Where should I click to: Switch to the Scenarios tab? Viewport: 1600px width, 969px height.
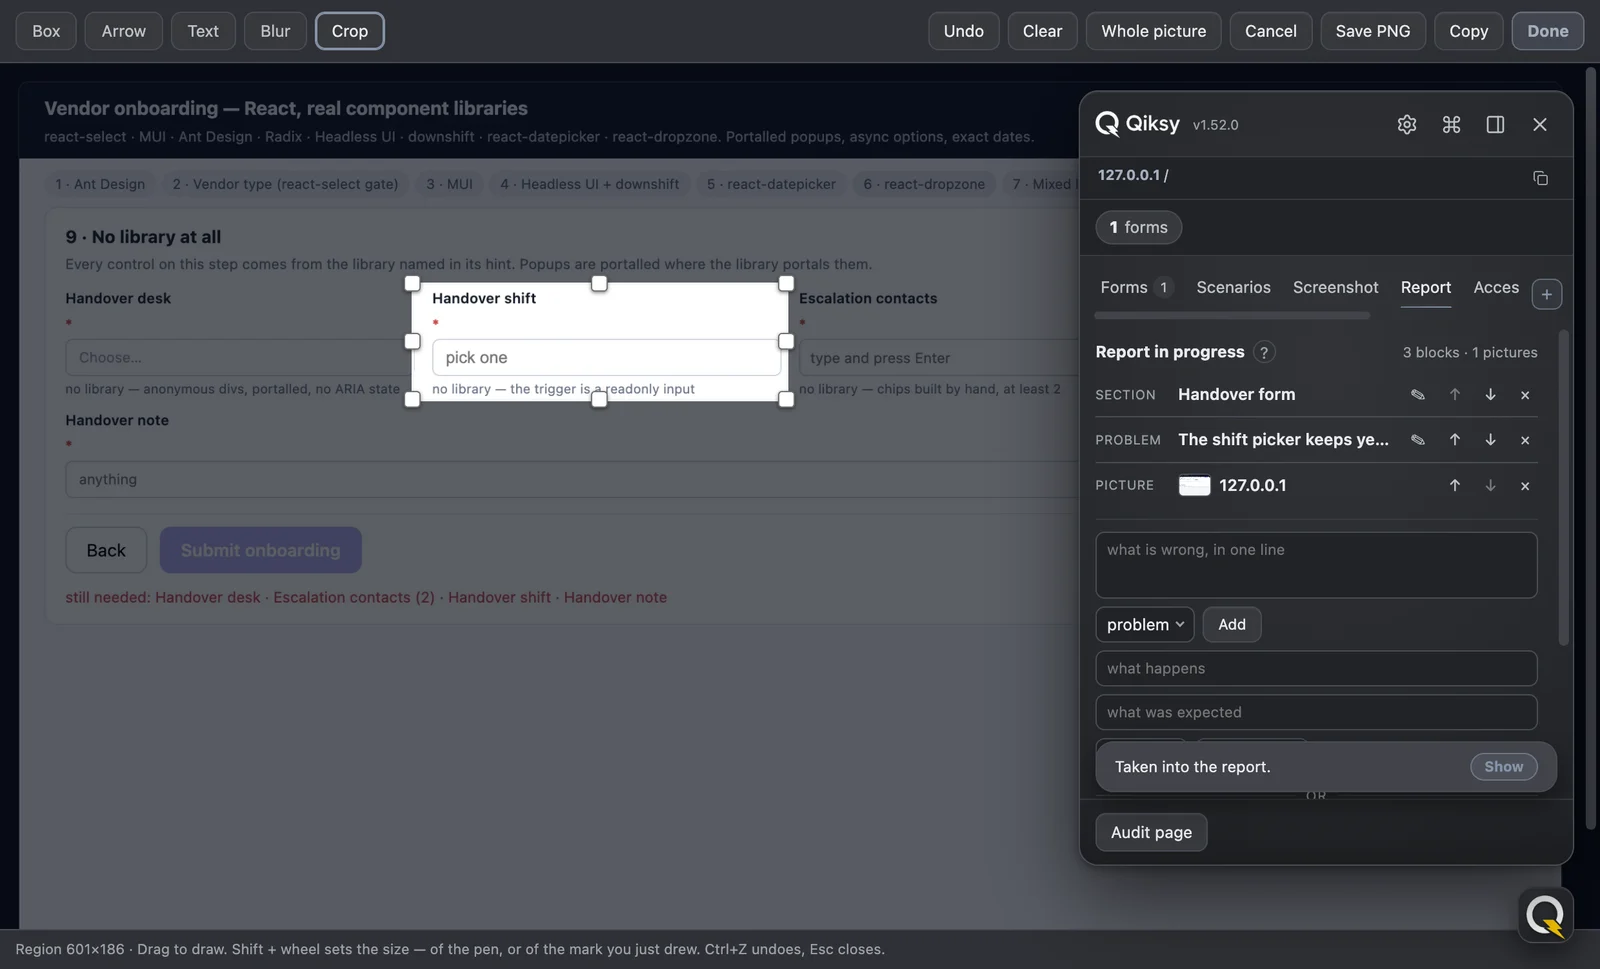(1233, 287)
